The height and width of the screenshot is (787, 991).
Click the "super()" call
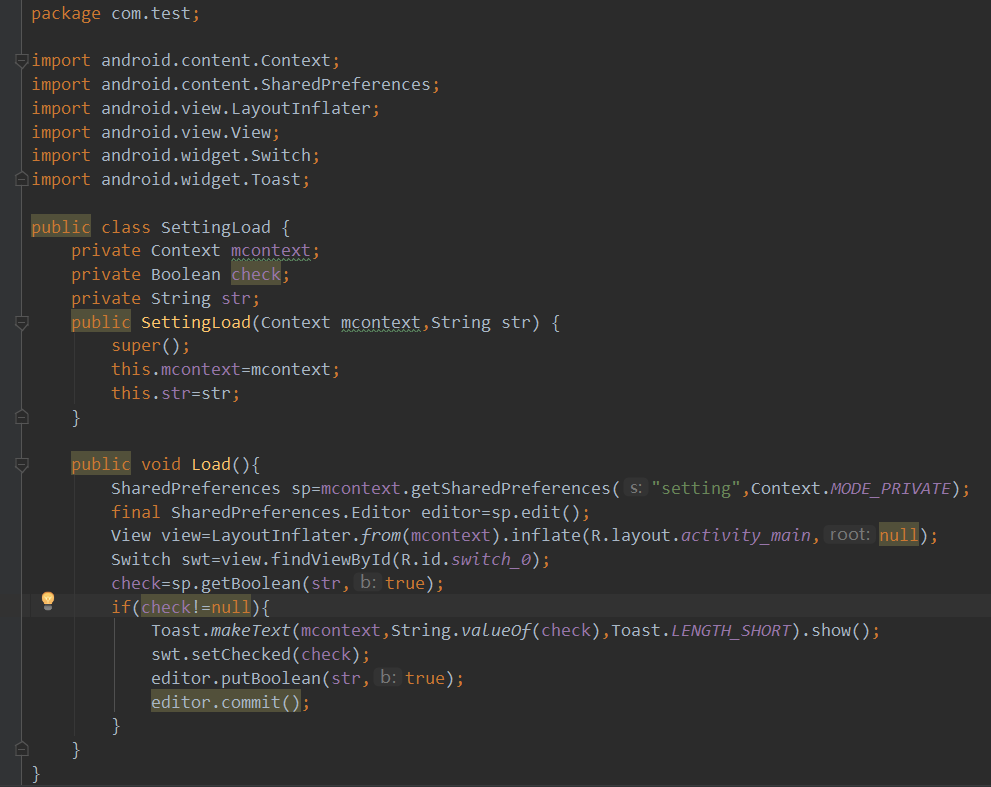click(146, 346)
